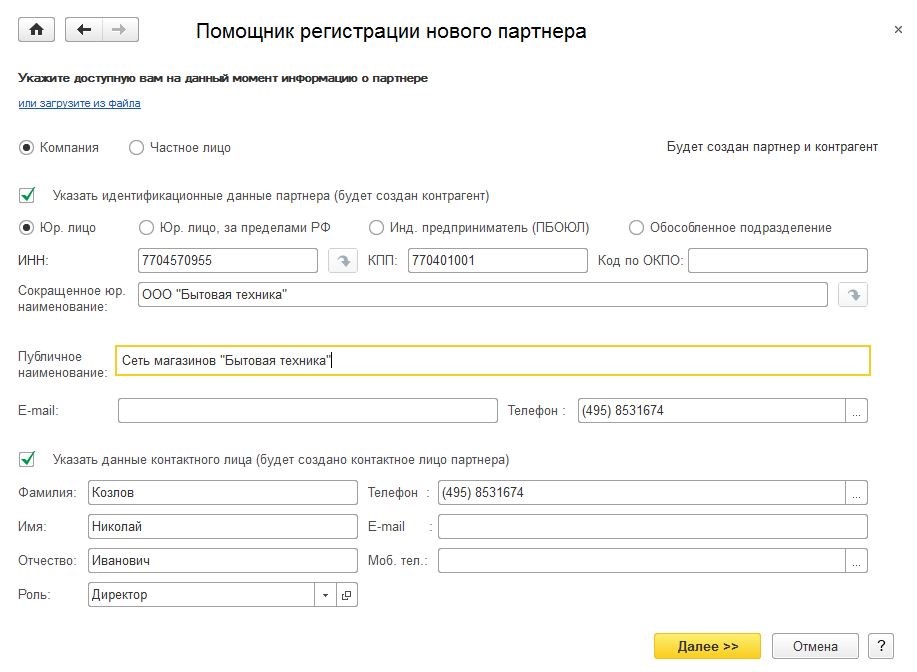
Task: Open contact person phone ellipsis button
Action: tap(856, 492)
